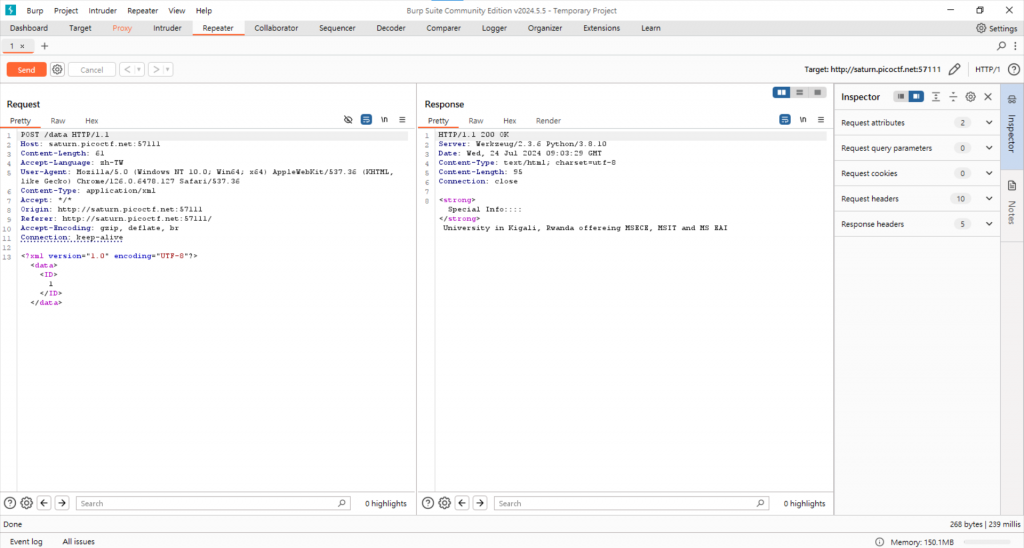
Task: Switch to the Collaborator tab
Action: [x=276, y=28]
